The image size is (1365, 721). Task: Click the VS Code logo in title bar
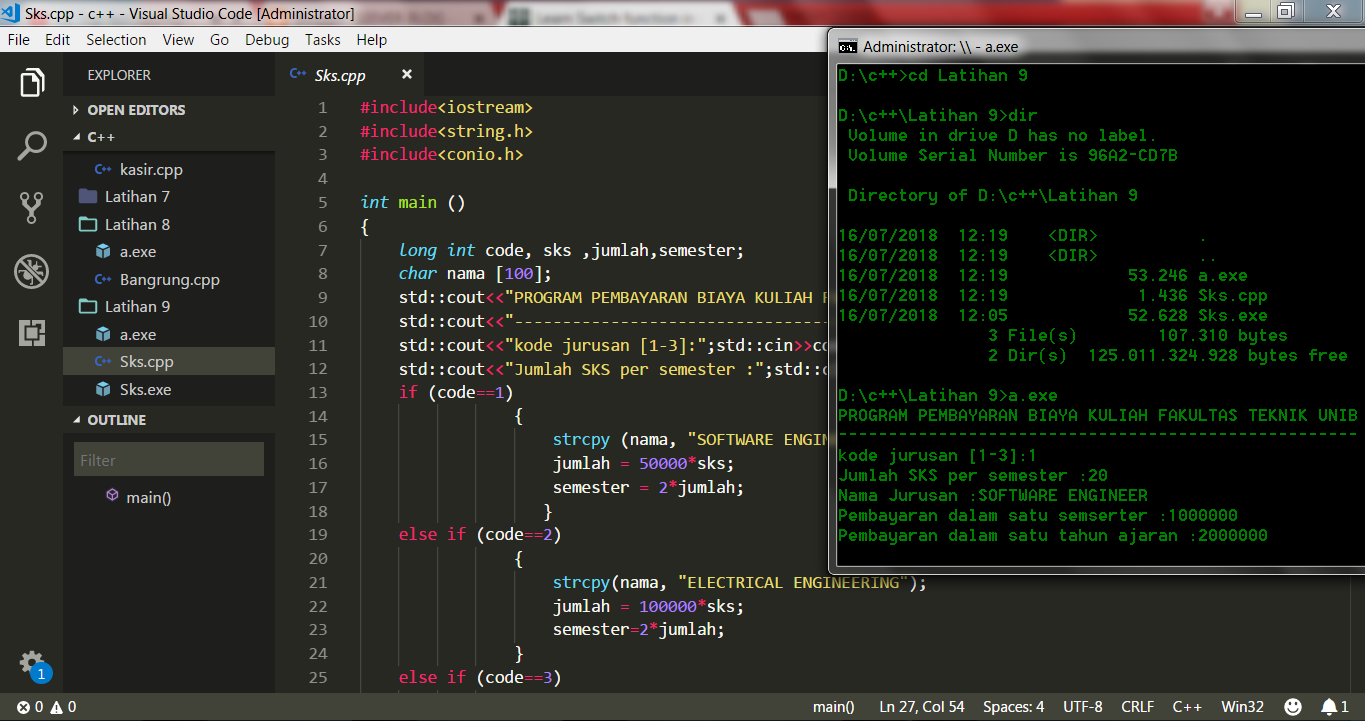point(12,14)
